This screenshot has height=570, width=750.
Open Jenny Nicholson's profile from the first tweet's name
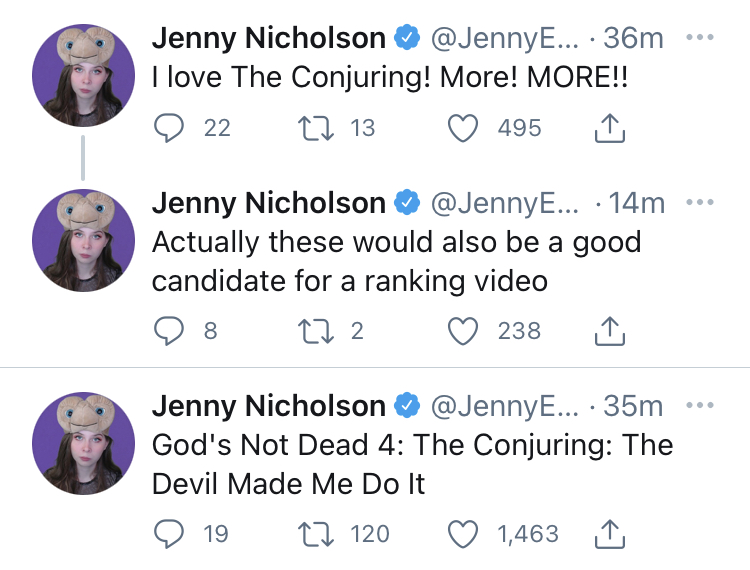point(268,39)
